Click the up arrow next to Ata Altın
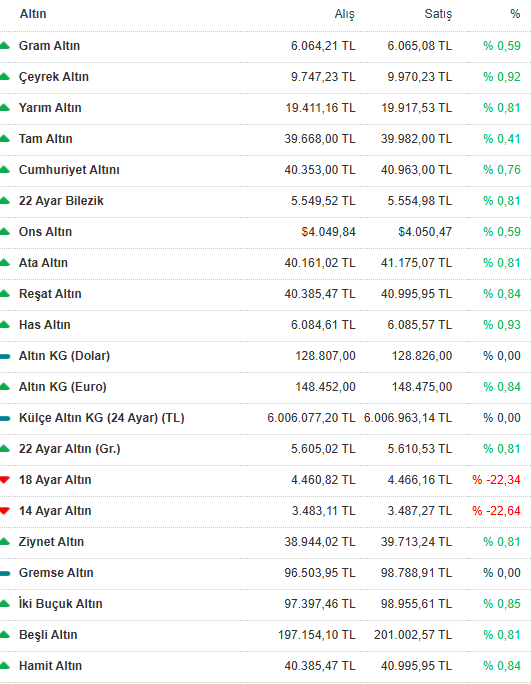This screenshot has width=531, height=684. click(x=4, y=262)
